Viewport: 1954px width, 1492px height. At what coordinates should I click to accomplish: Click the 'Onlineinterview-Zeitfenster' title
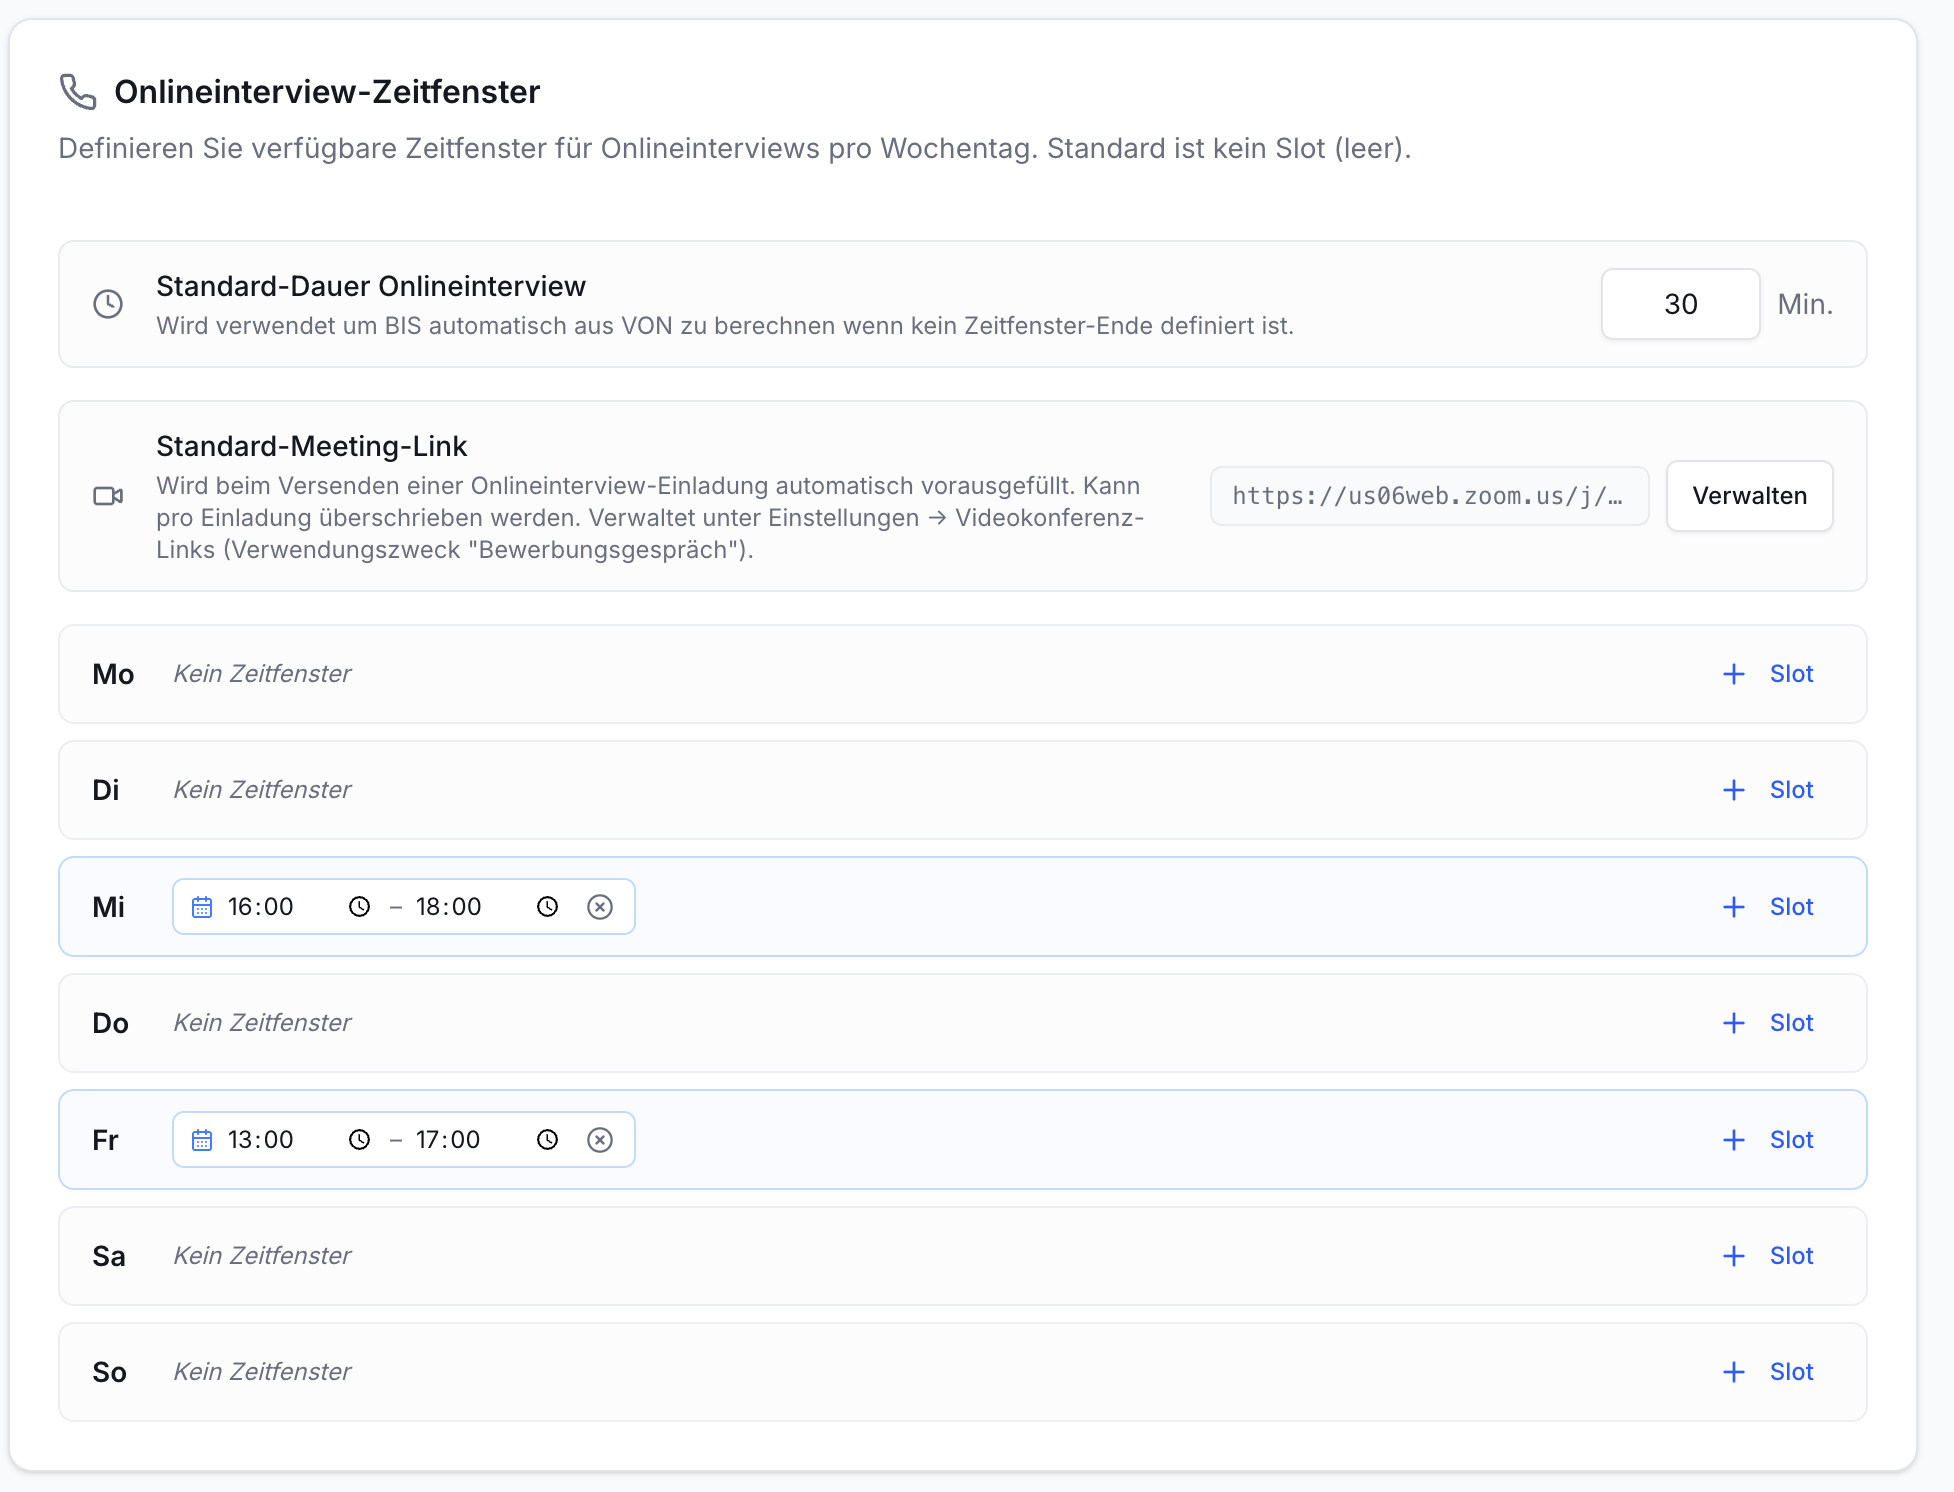point(327,92)
